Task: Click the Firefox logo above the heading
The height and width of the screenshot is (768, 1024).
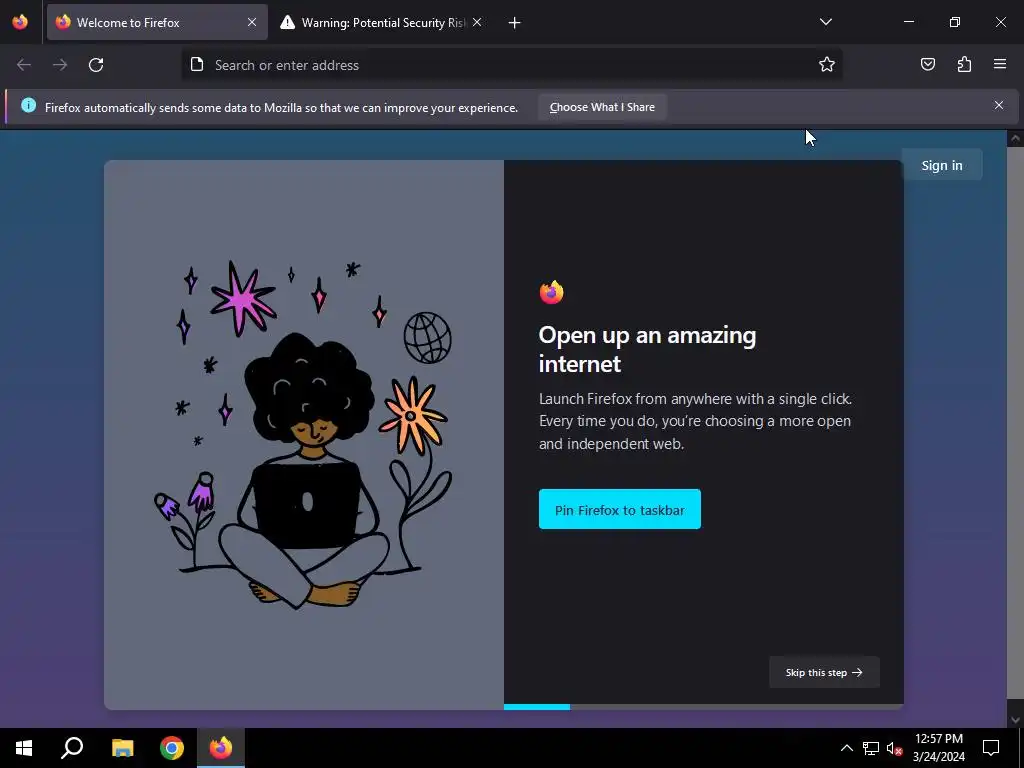Action: [552, 292]
